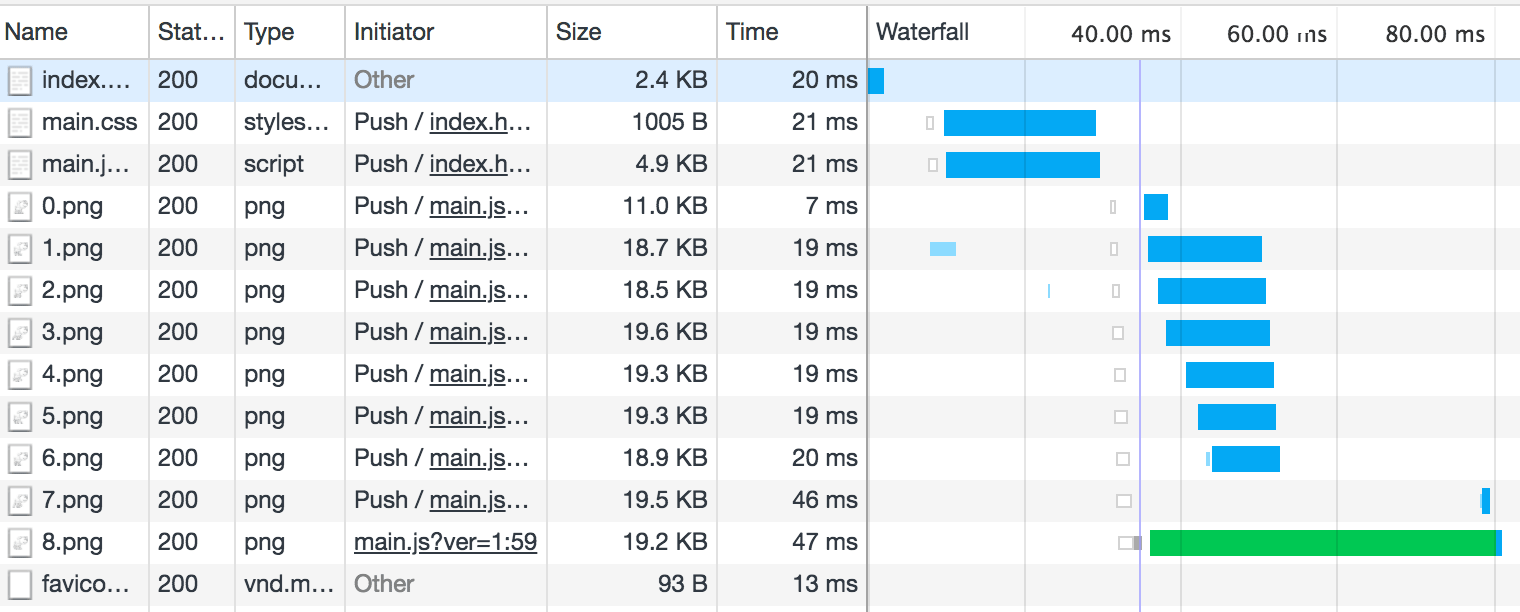Open the main.js?ver=1:59 initiator link

(445, 542)
